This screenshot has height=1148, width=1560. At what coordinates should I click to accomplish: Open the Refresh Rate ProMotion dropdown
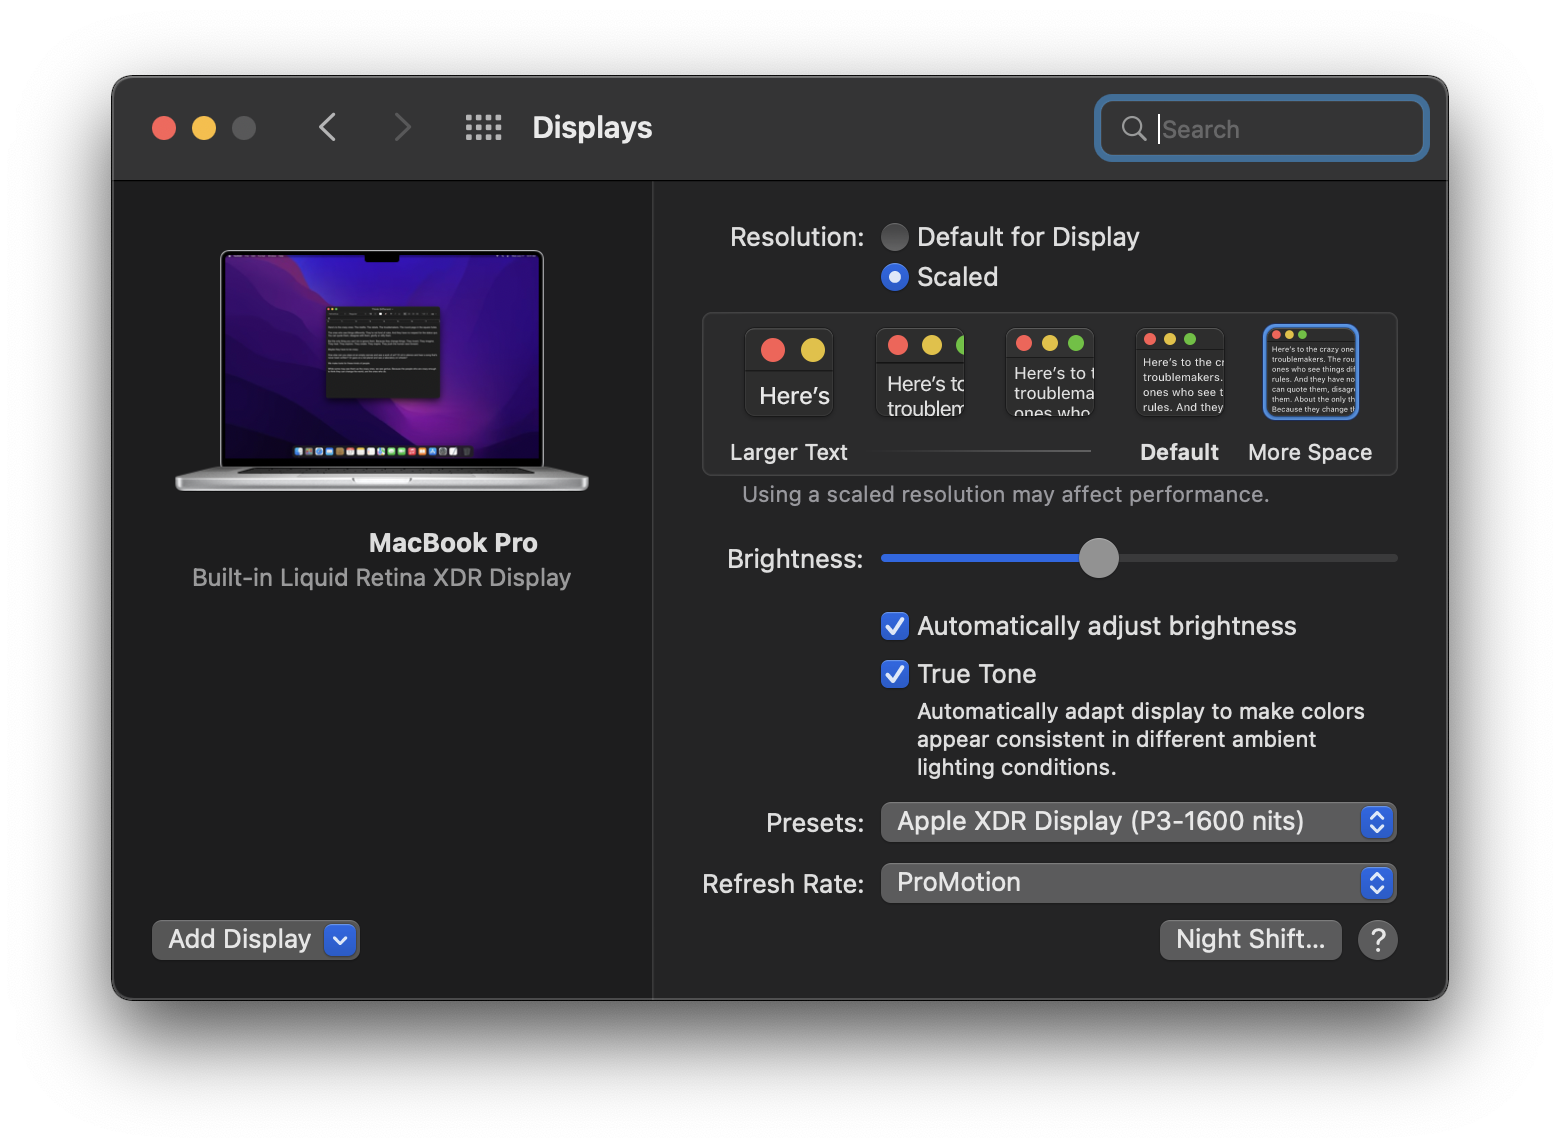click(x=1138, y=883)
